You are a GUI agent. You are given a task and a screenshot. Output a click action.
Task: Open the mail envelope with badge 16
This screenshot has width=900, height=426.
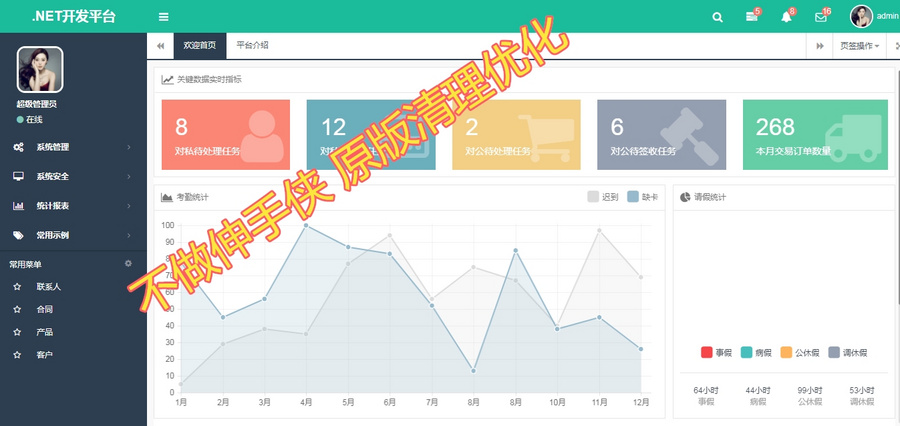click(x=821, y=17)
